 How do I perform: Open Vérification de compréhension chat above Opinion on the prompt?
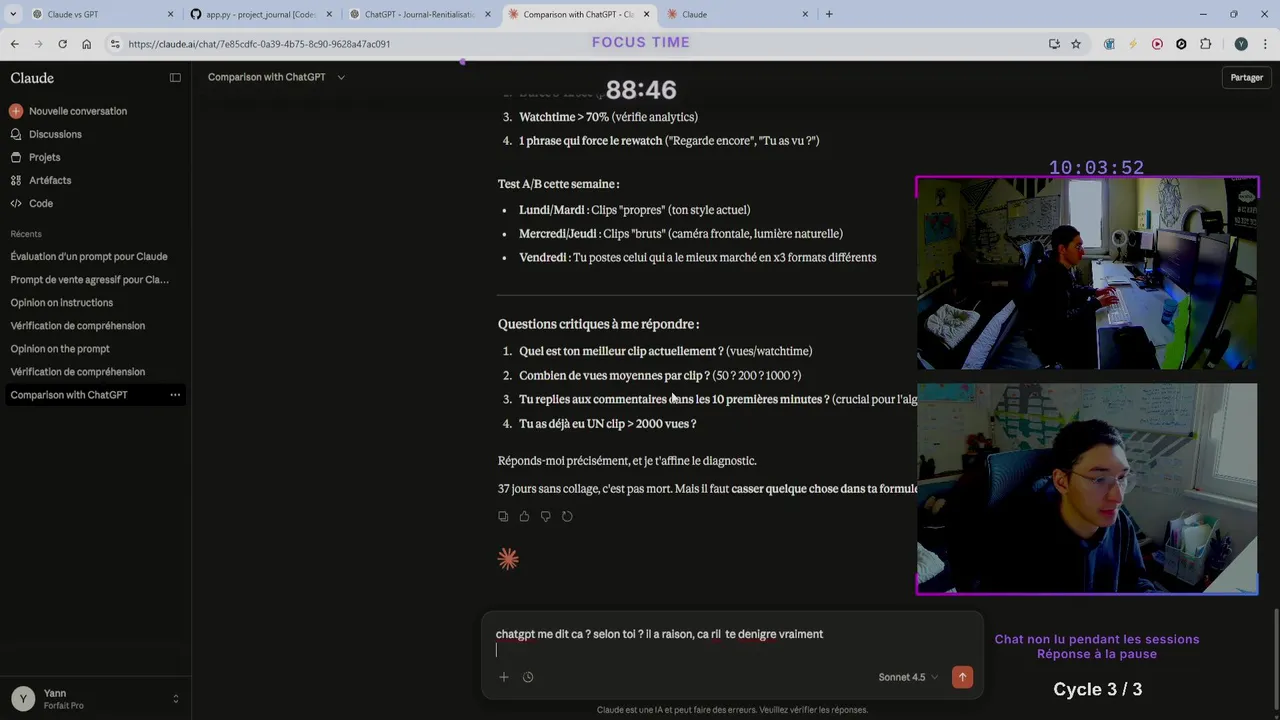point(78,326)
